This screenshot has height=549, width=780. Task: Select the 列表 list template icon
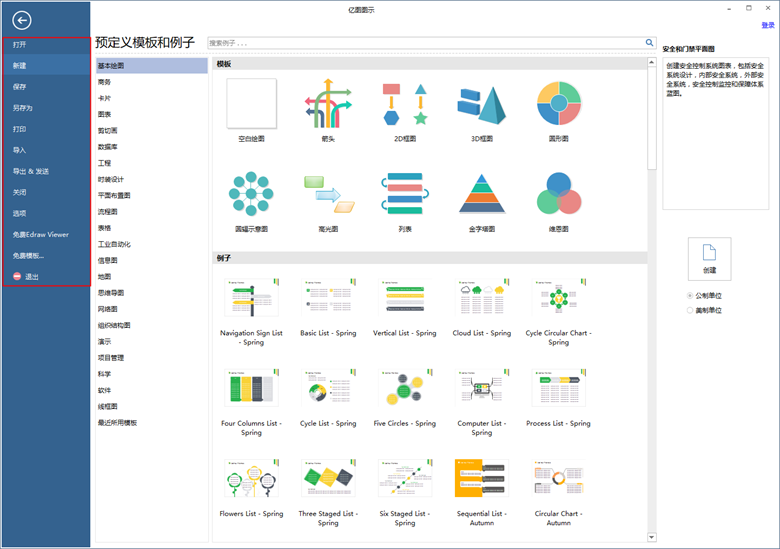405,193
